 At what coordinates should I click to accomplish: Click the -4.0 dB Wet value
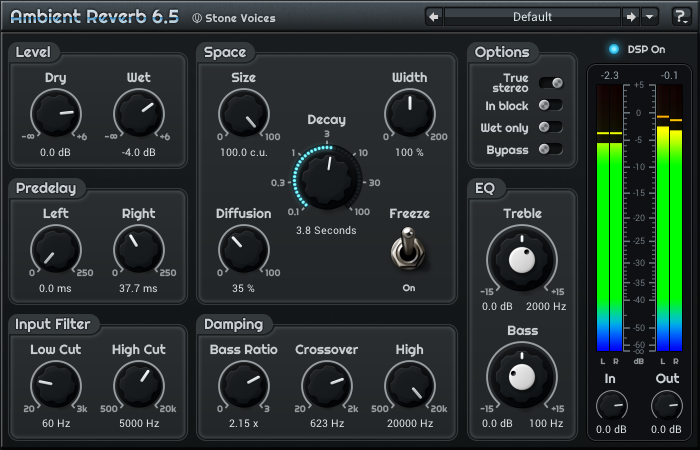click(x=138, y=153)
